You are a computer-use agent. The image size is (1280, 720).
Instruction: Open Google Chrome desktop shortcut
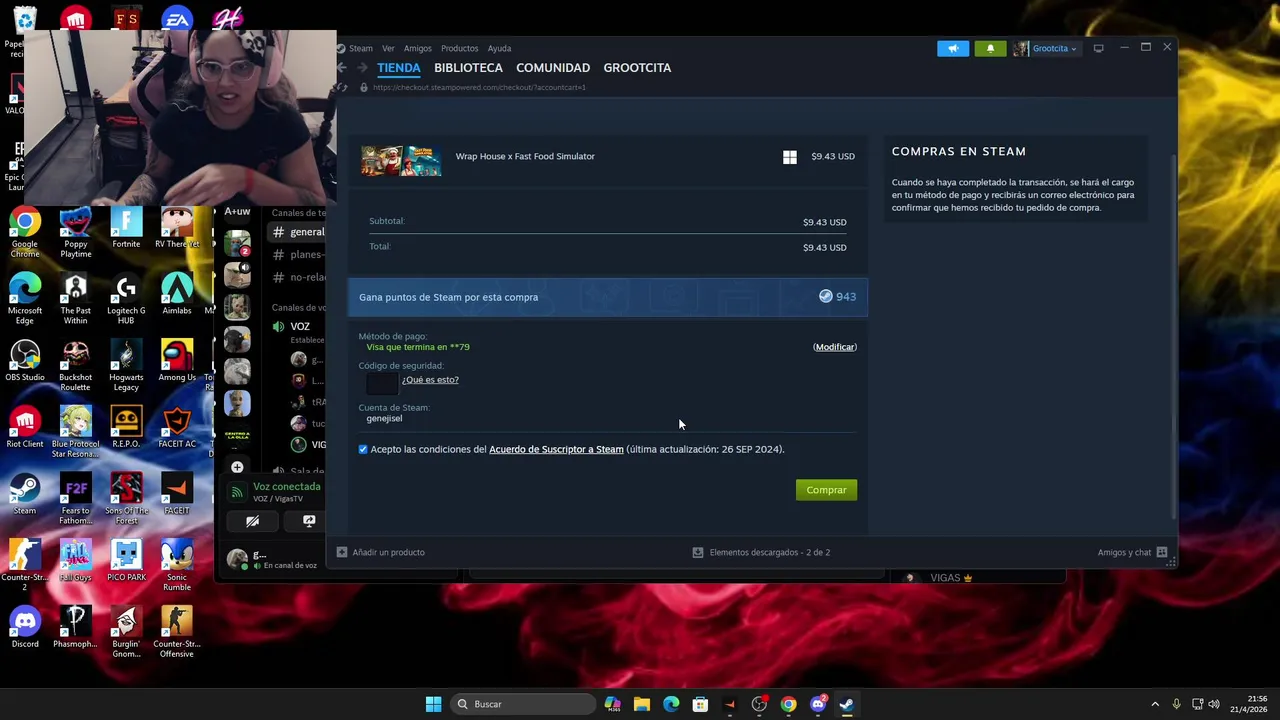(25, 232)
